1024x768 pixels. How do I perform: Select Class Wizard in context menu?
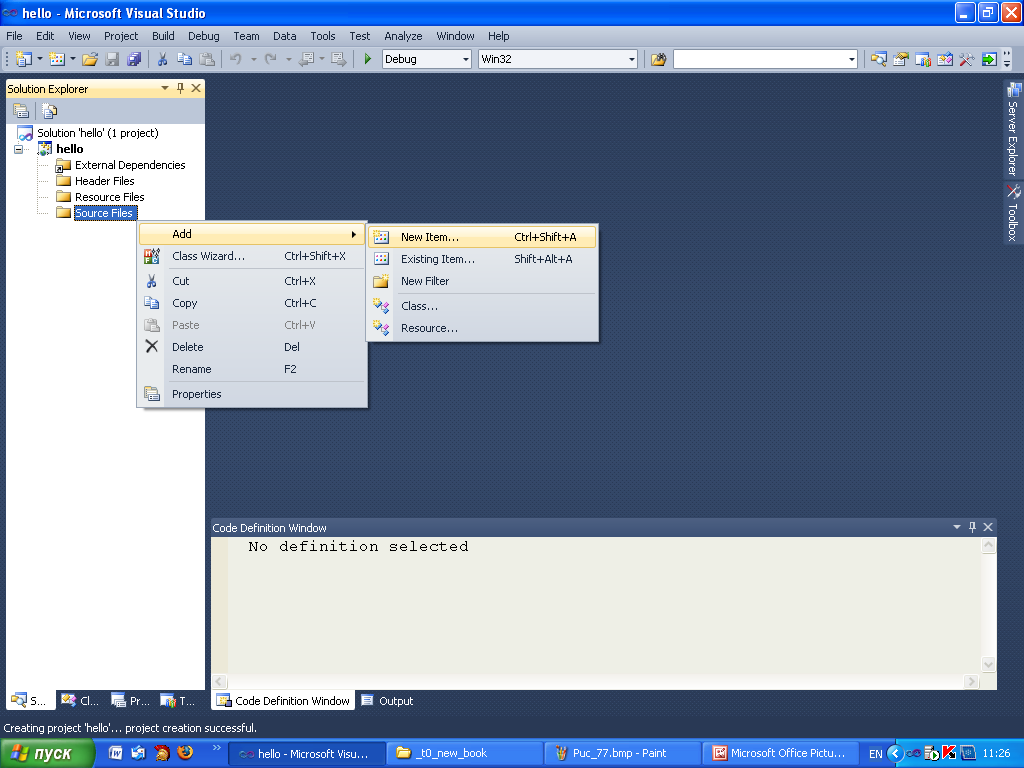coord(252,256)
